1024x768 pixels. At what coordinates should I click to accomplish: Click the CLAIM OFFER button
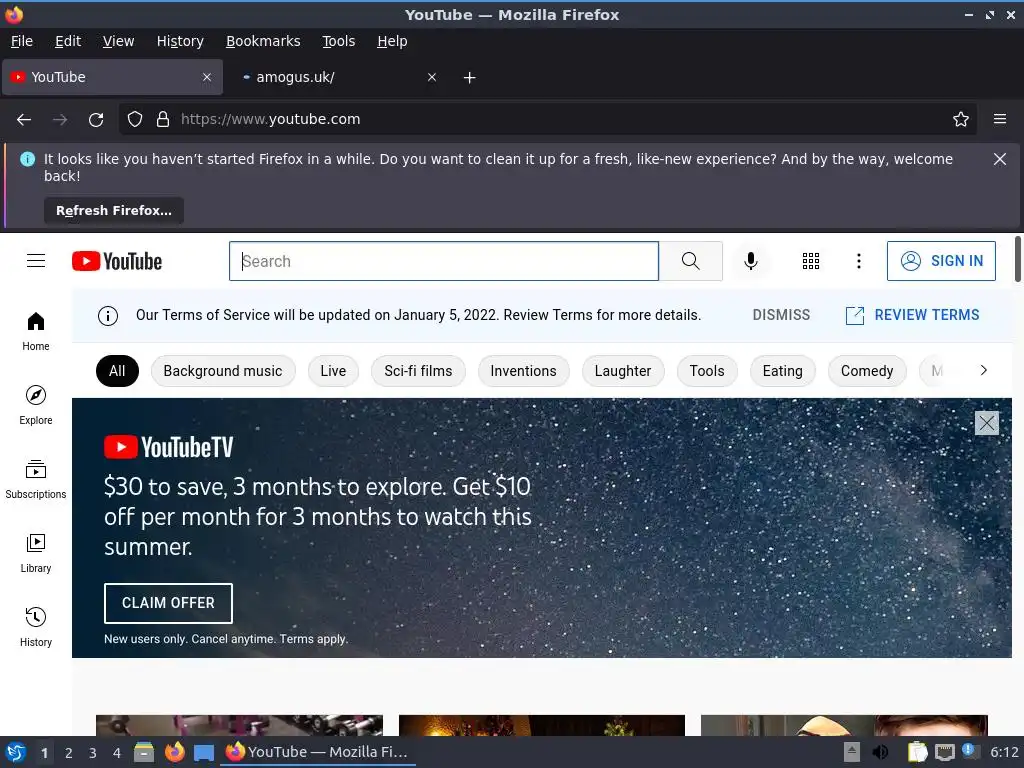[168, 603]
